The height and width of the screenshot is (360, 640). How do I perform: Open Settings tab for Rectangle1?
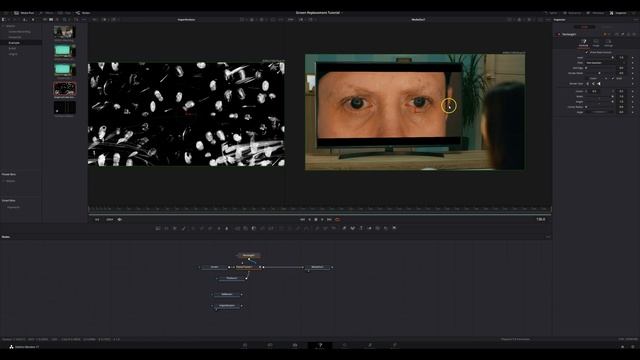pyautogui.click(x=609, y=43)
